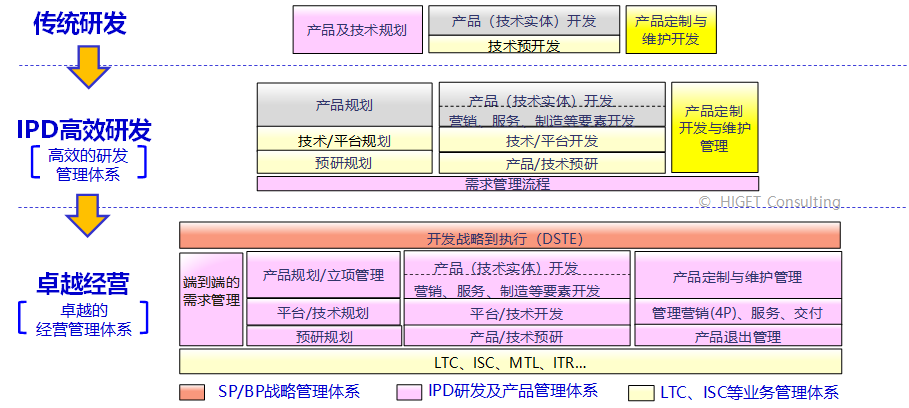909x408 pixels.
Task: Click the 产品定制与维护管理 box
Action: (738, 275)
